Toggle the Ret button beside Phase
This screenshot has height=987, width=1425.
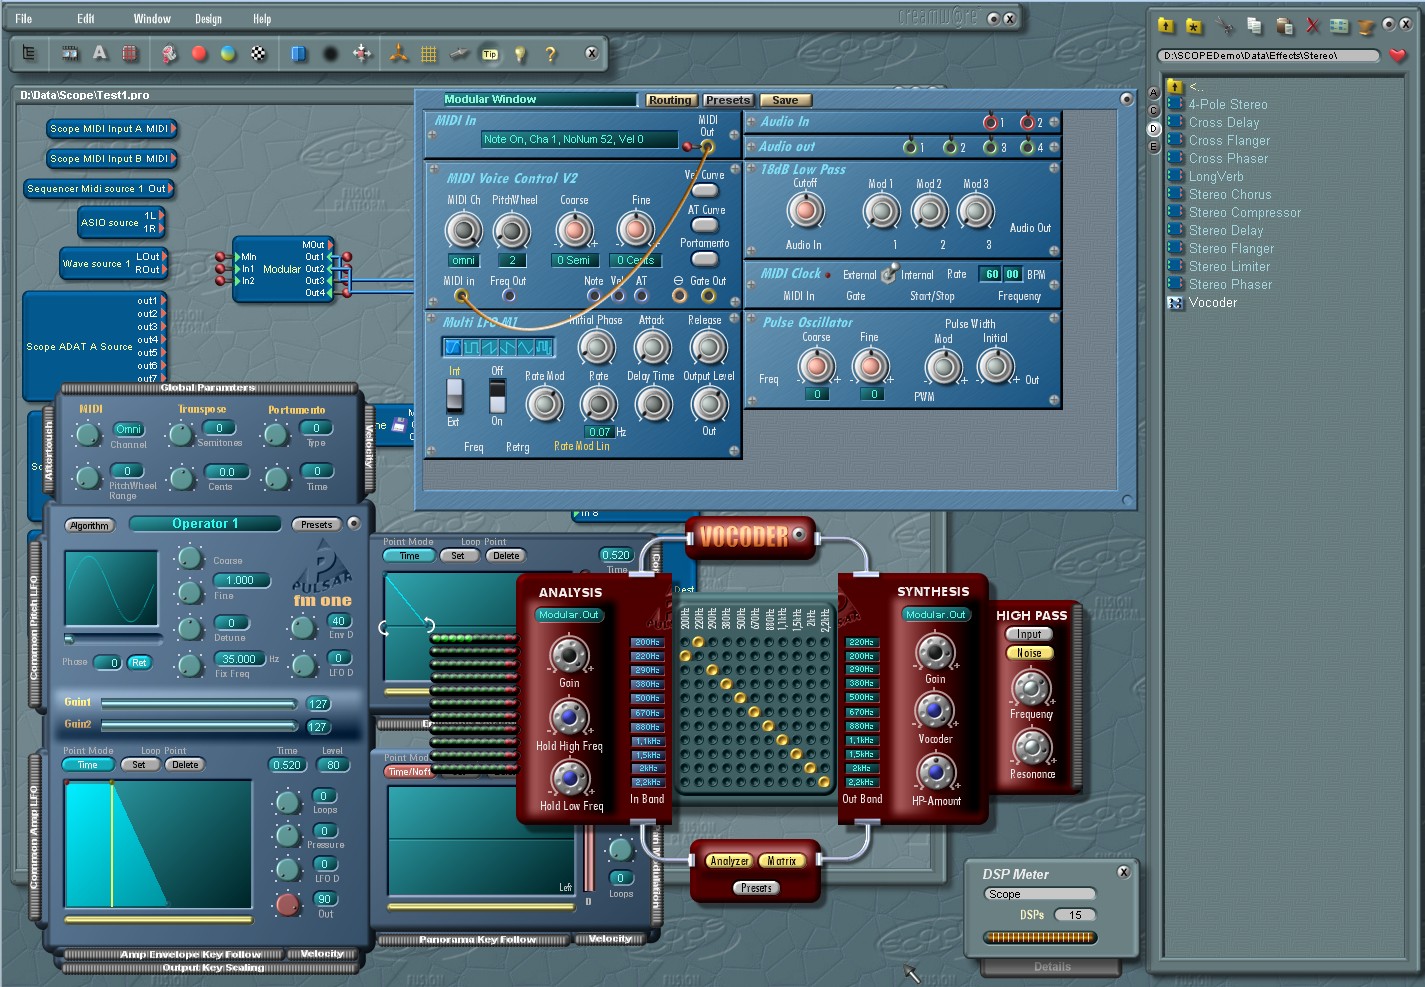[139, 662]
